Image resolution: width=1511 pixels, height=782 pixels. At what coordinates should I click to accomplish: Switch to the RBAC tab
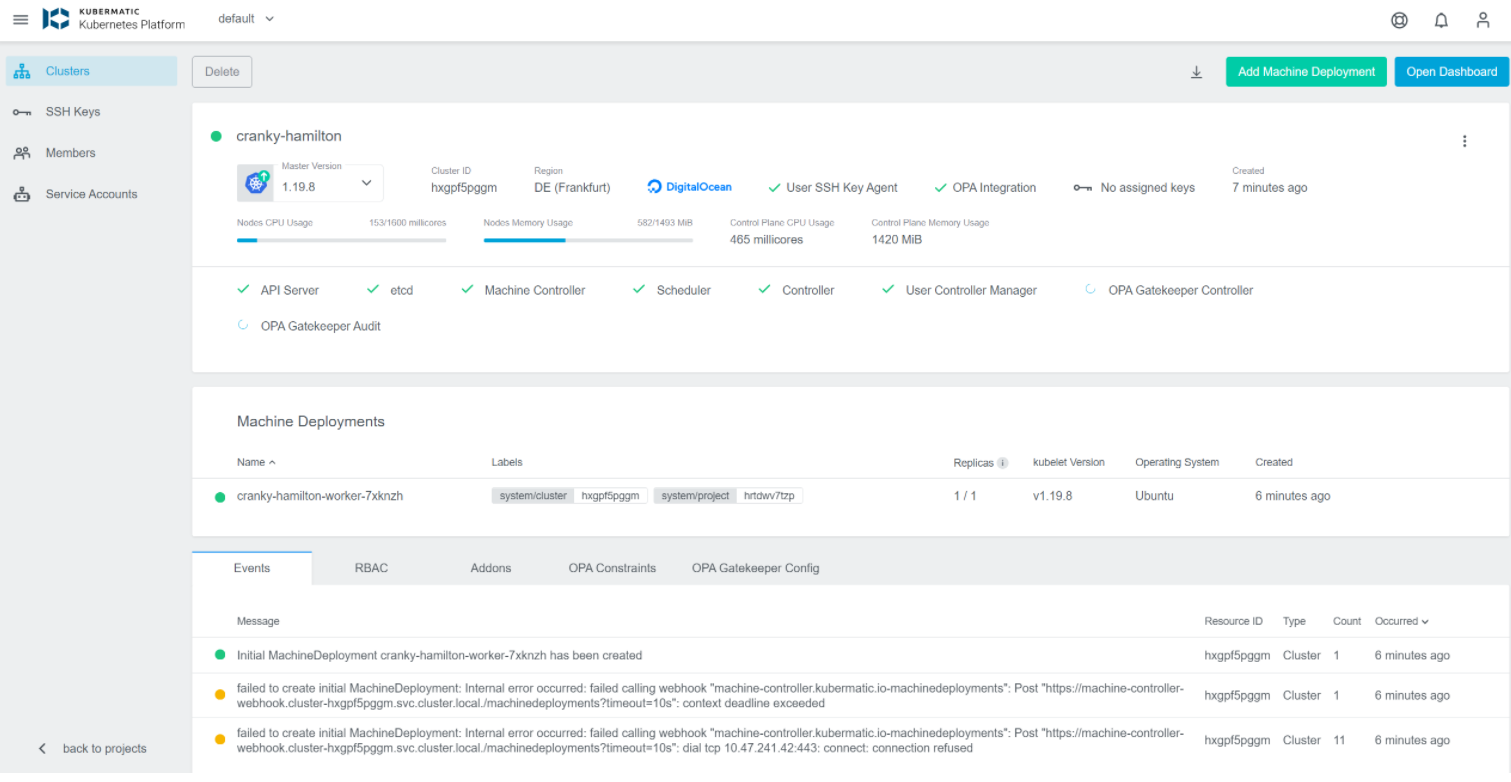tap(371, 567)
